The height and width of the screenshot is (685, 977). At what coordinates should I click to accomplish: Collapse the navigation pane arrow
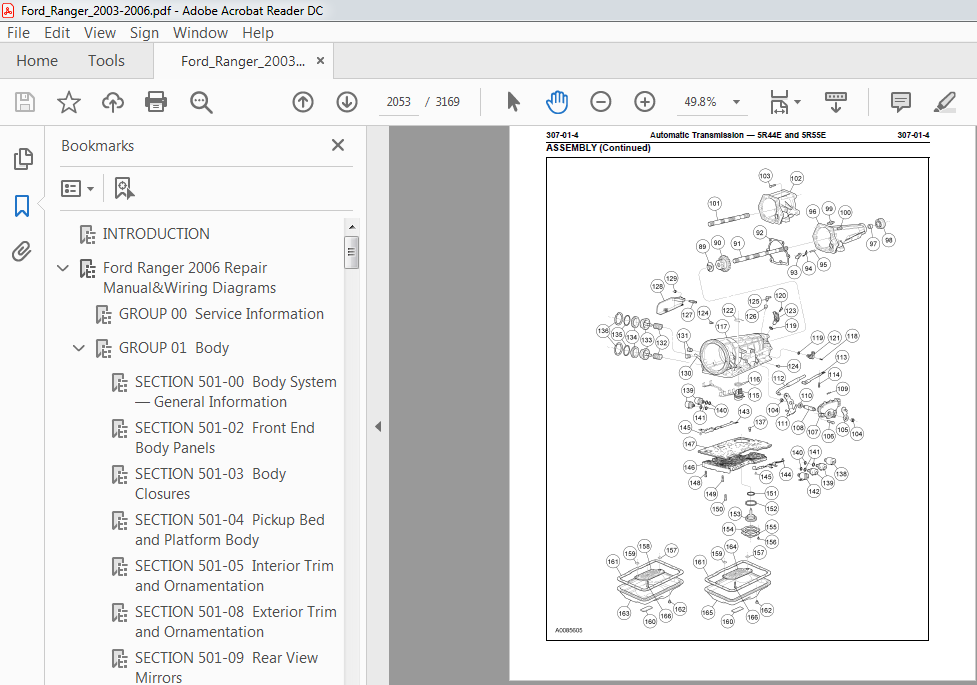(378, 427)
